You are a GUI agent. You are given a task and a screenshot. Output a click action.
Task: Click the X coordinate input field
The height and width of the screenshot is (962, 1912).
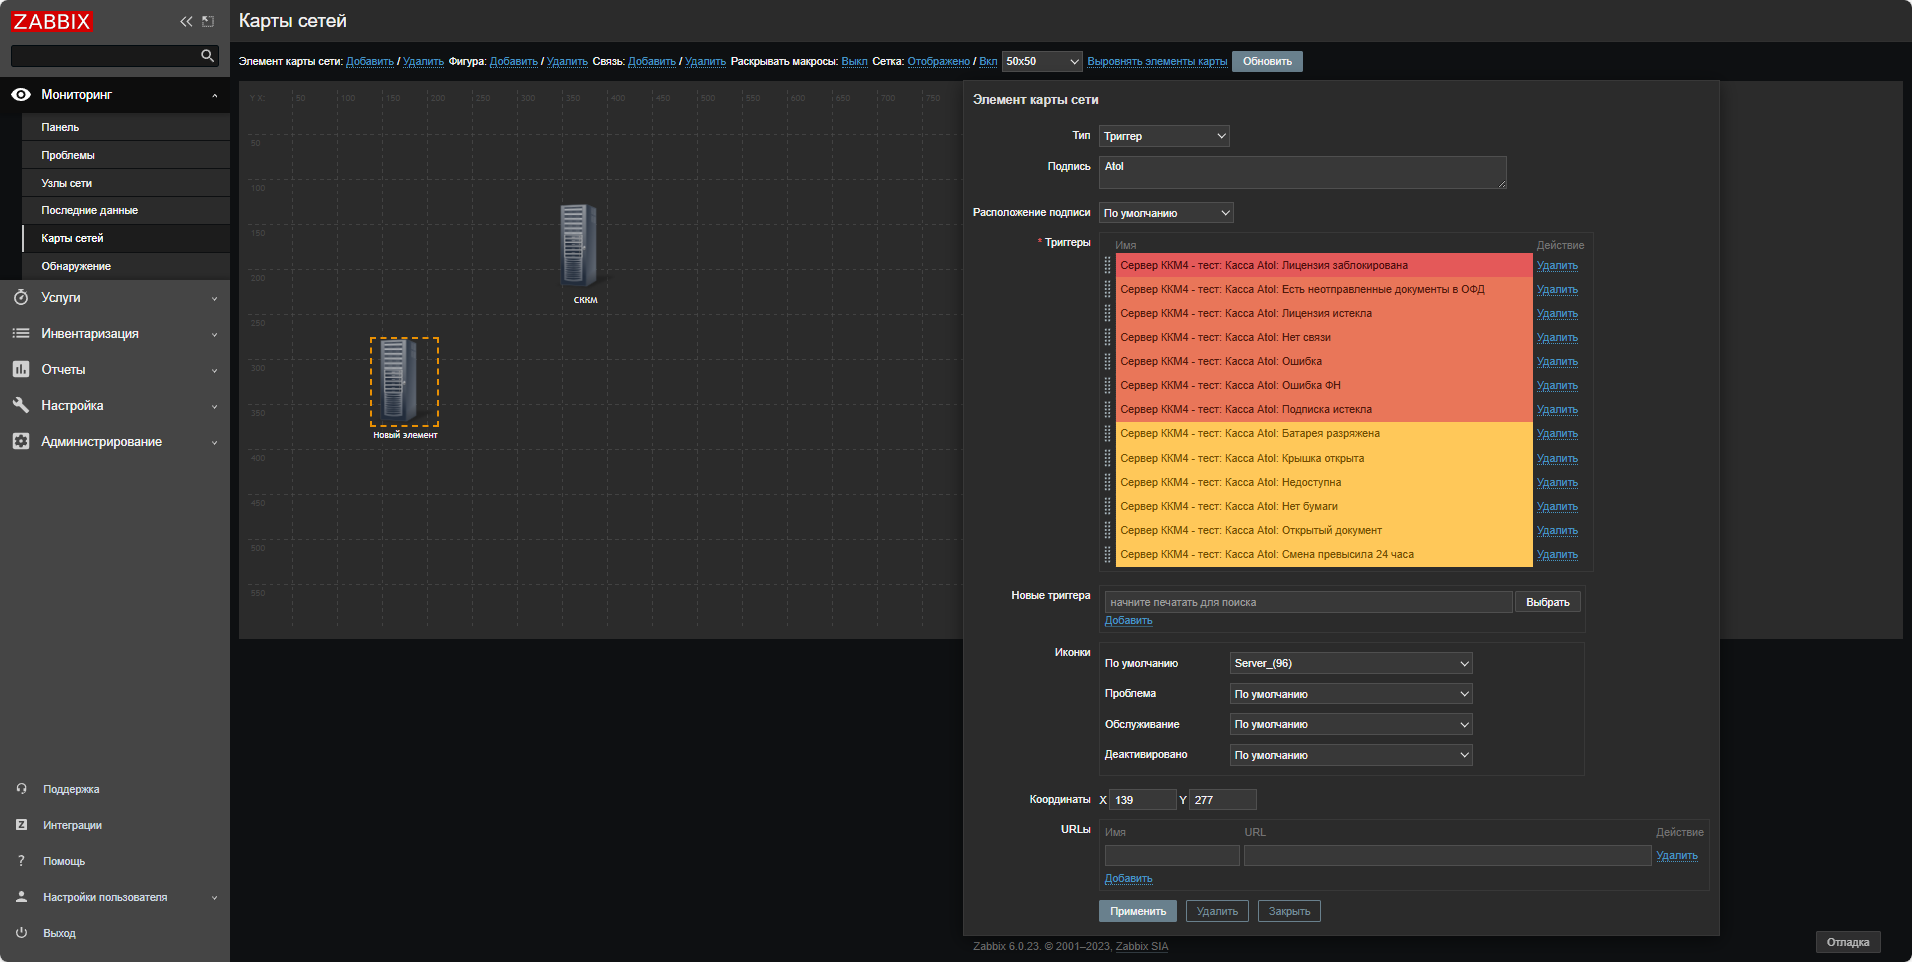tap(1142, 800)
